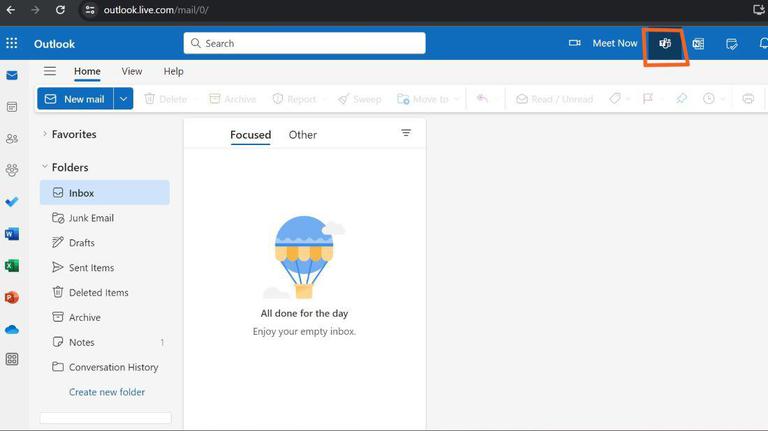Click Create new folder link
The height and width of the screenshot is (431, 768).
pos(107,392)
